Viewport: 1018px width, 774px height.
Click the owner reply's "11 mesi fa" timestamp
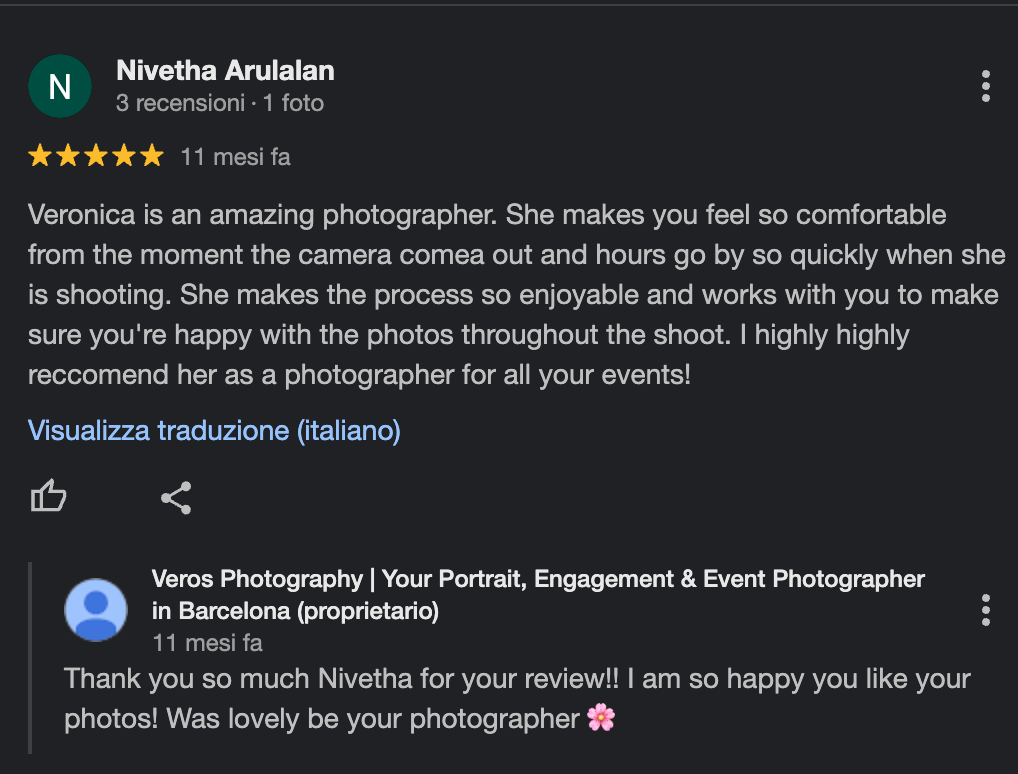207,642
